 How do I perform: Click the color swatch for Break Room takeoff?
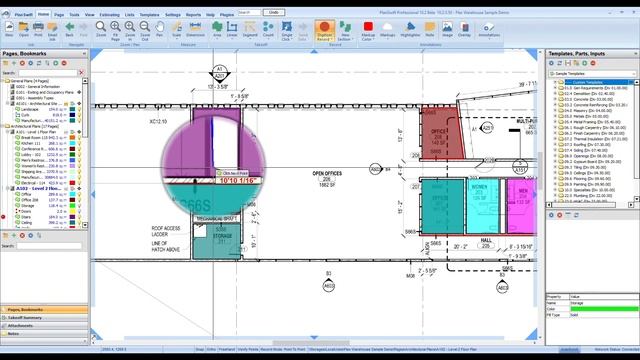point(72,138)
